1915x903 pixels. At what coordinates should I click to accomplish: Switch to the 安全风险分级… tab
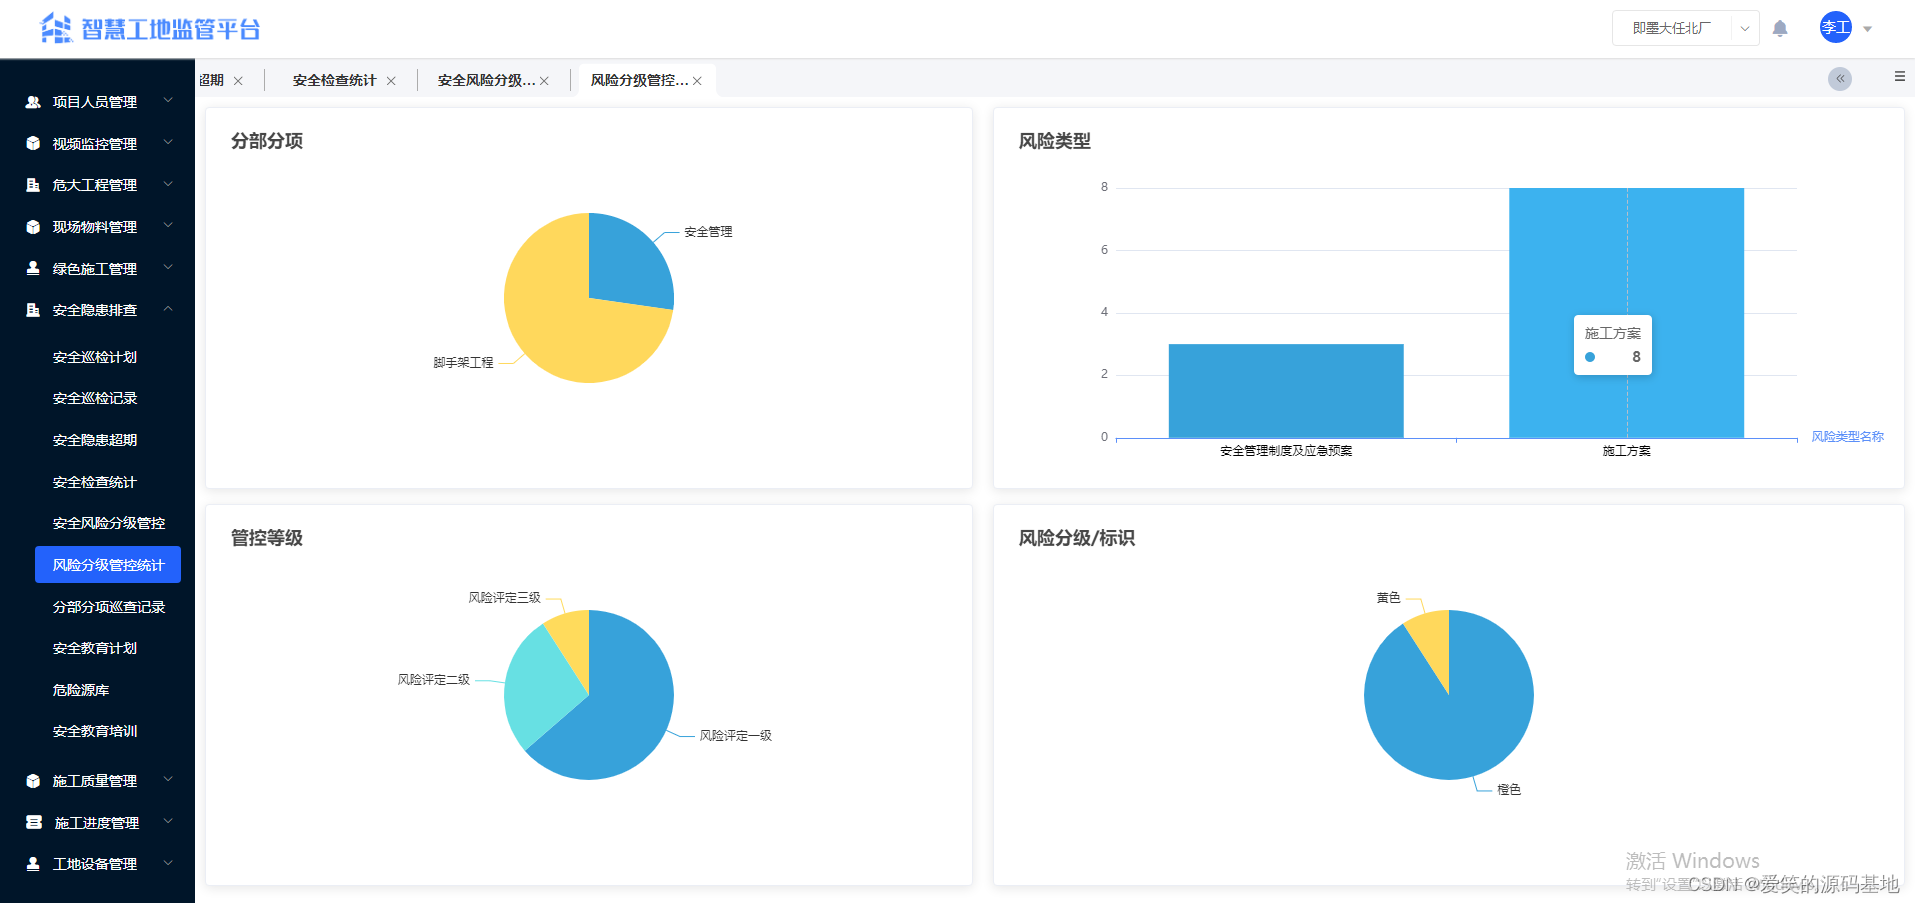486,80
